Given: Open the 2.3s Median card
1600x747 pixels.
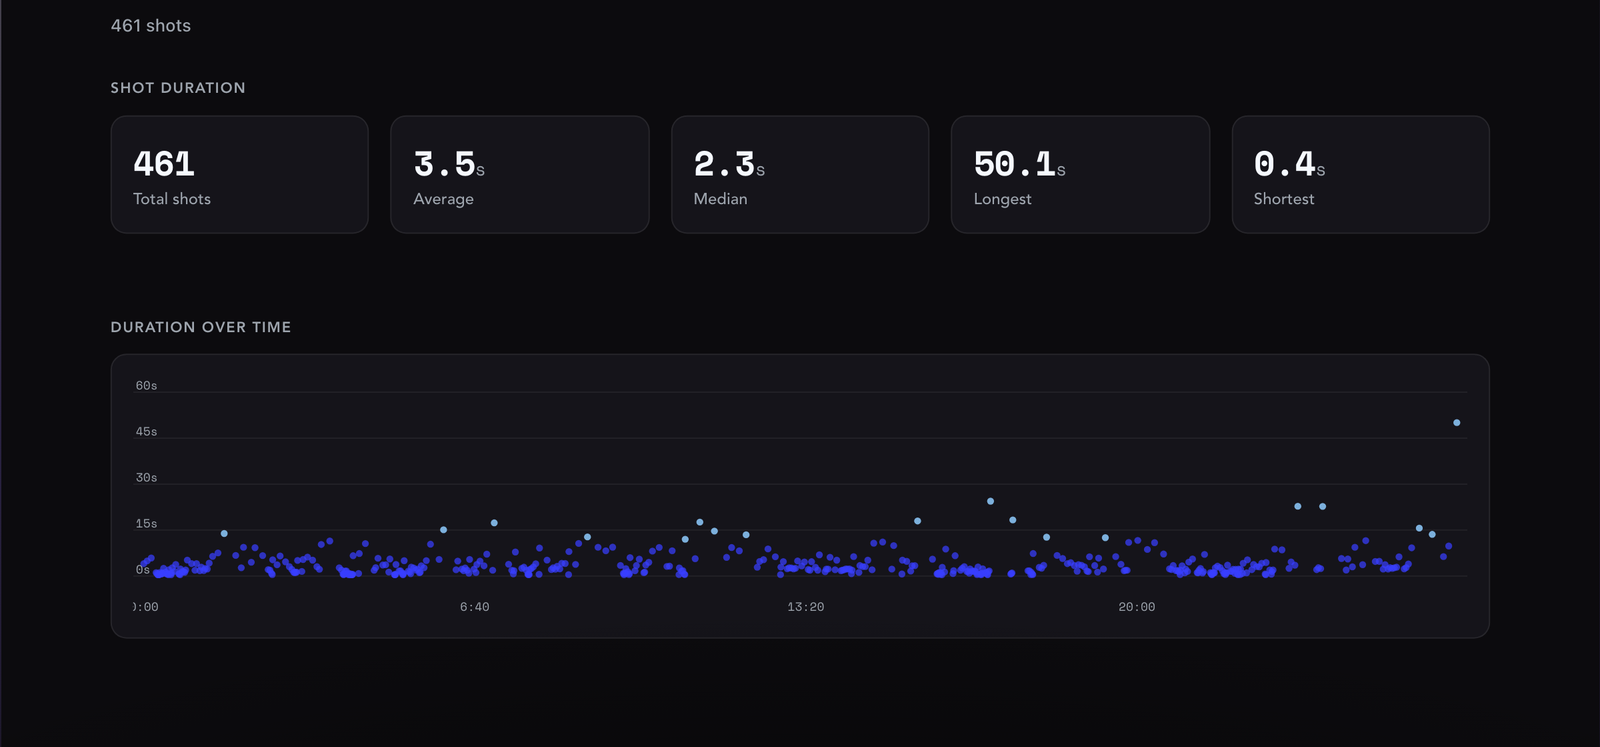Looking at the screenshot, I should [800, 175].
